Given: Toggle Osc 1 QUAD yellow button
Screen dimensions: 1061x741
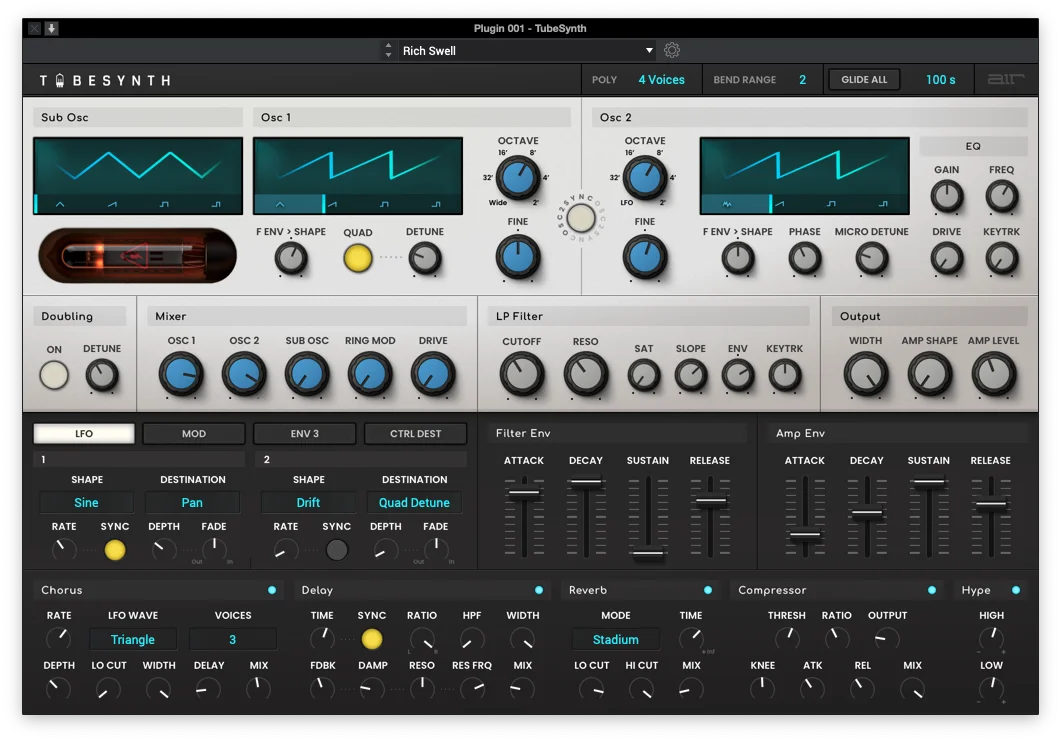Looking at the screenshot, I should click(358, 258).
